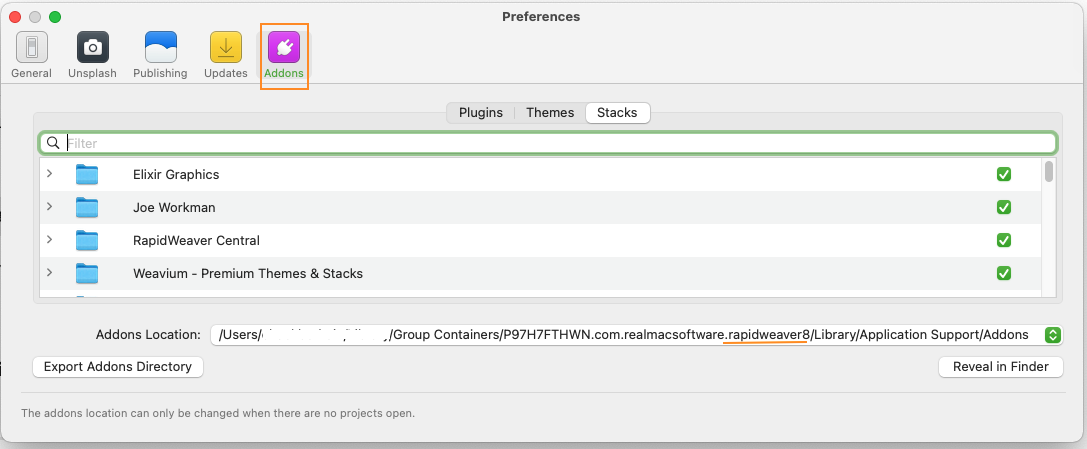This screenshot has width=1087, height=449.
Task: Open the Updates preferences pane
Action: tap(225, 48)
